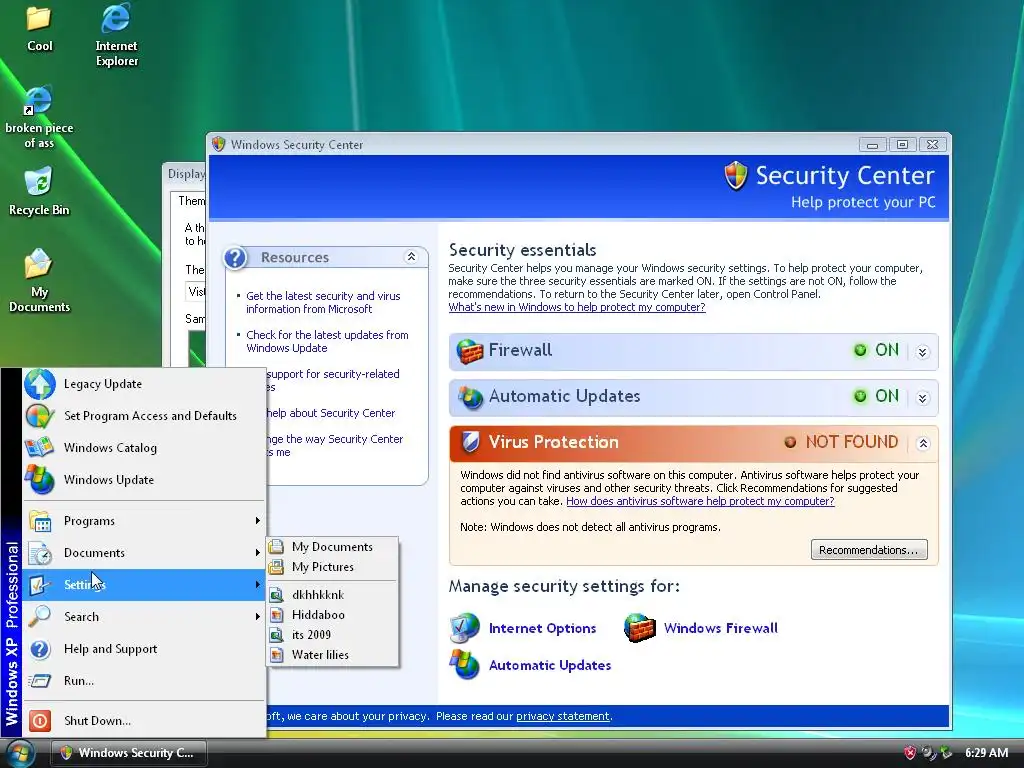
Task: Open Legacy Update from Start menu
Action: pyautogui.click(x=145, y=384)
